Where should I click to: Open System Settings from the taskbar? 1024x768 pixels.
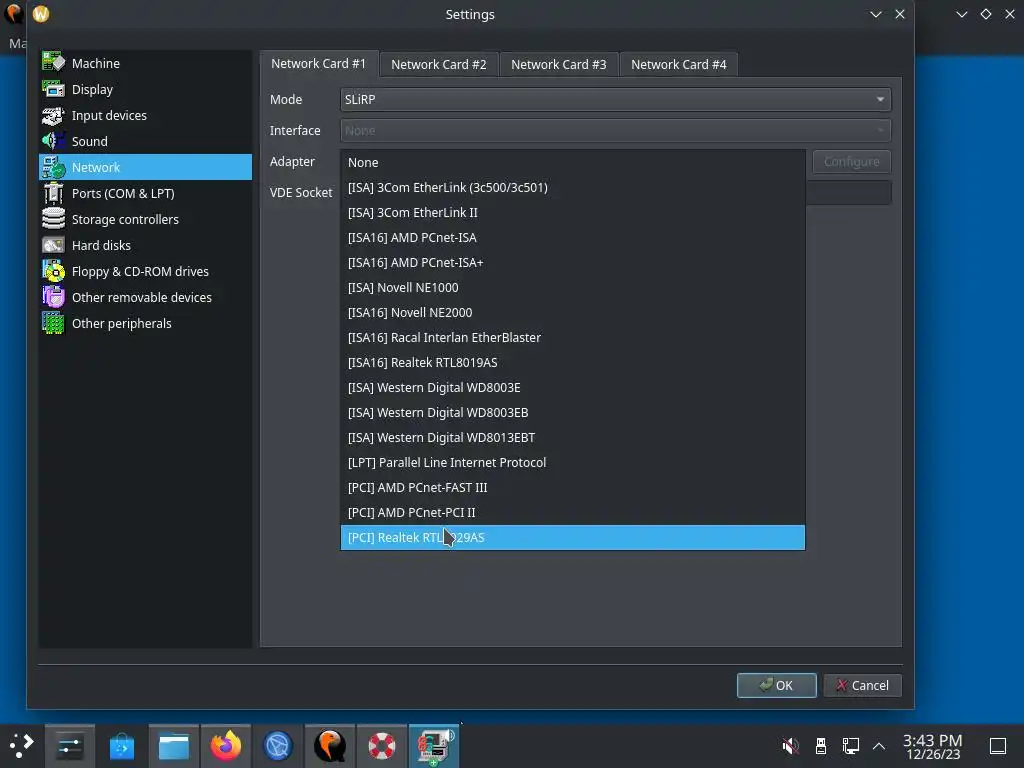[x=69, y=746]
